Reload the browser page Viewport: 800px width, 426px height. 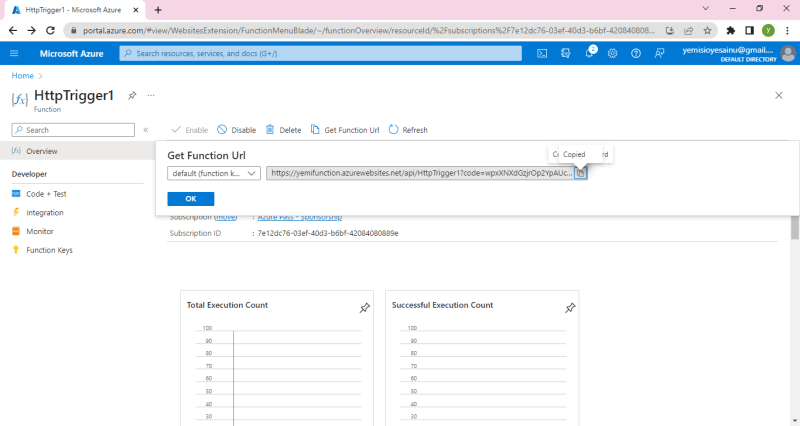[x=50, y=31]
